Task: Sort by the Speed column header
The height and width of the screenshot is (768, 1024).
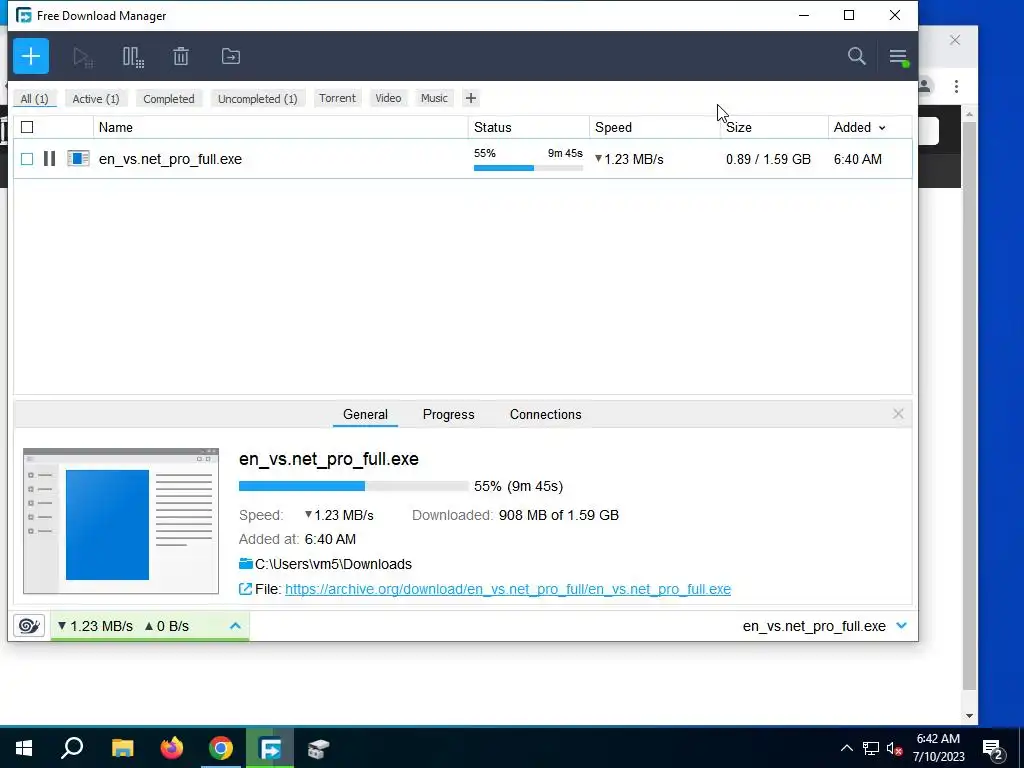Action: click(x=655, y=127)
